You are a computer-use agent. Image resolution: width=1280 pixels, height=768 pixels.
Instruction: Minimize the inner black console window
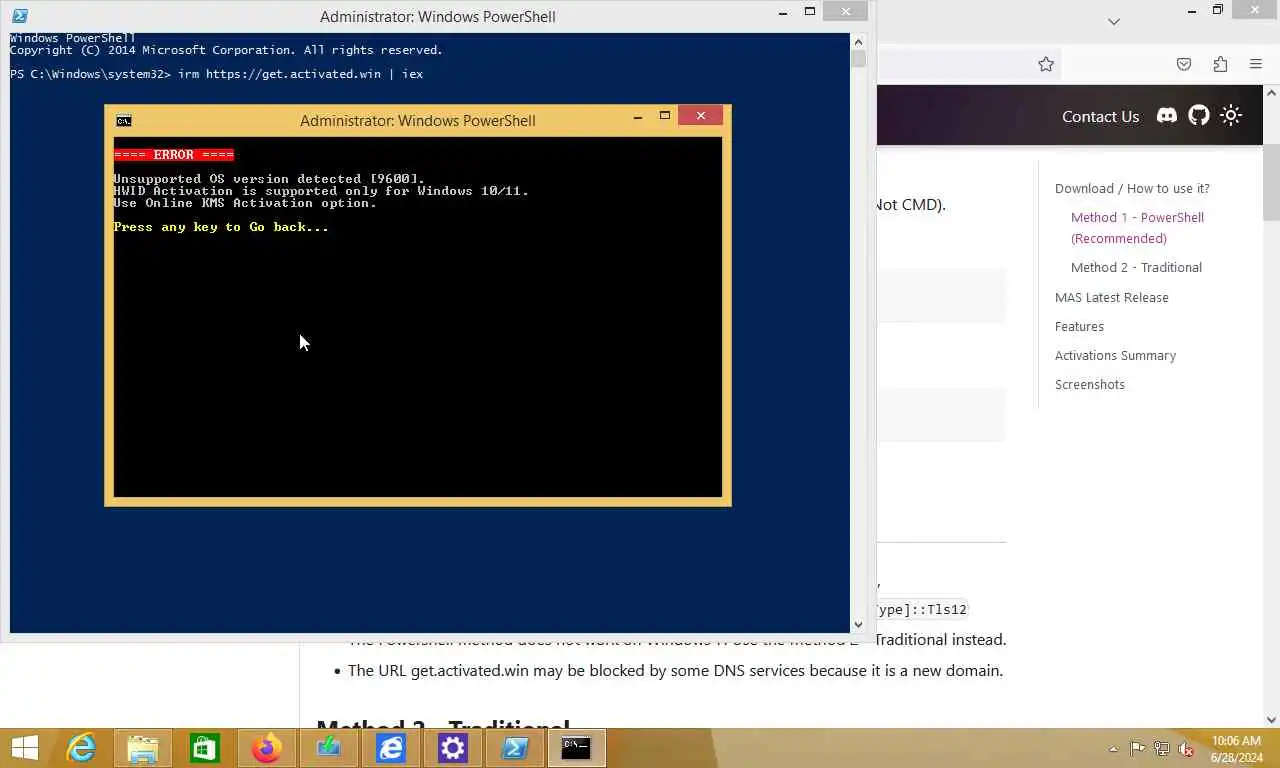point(638,117)
